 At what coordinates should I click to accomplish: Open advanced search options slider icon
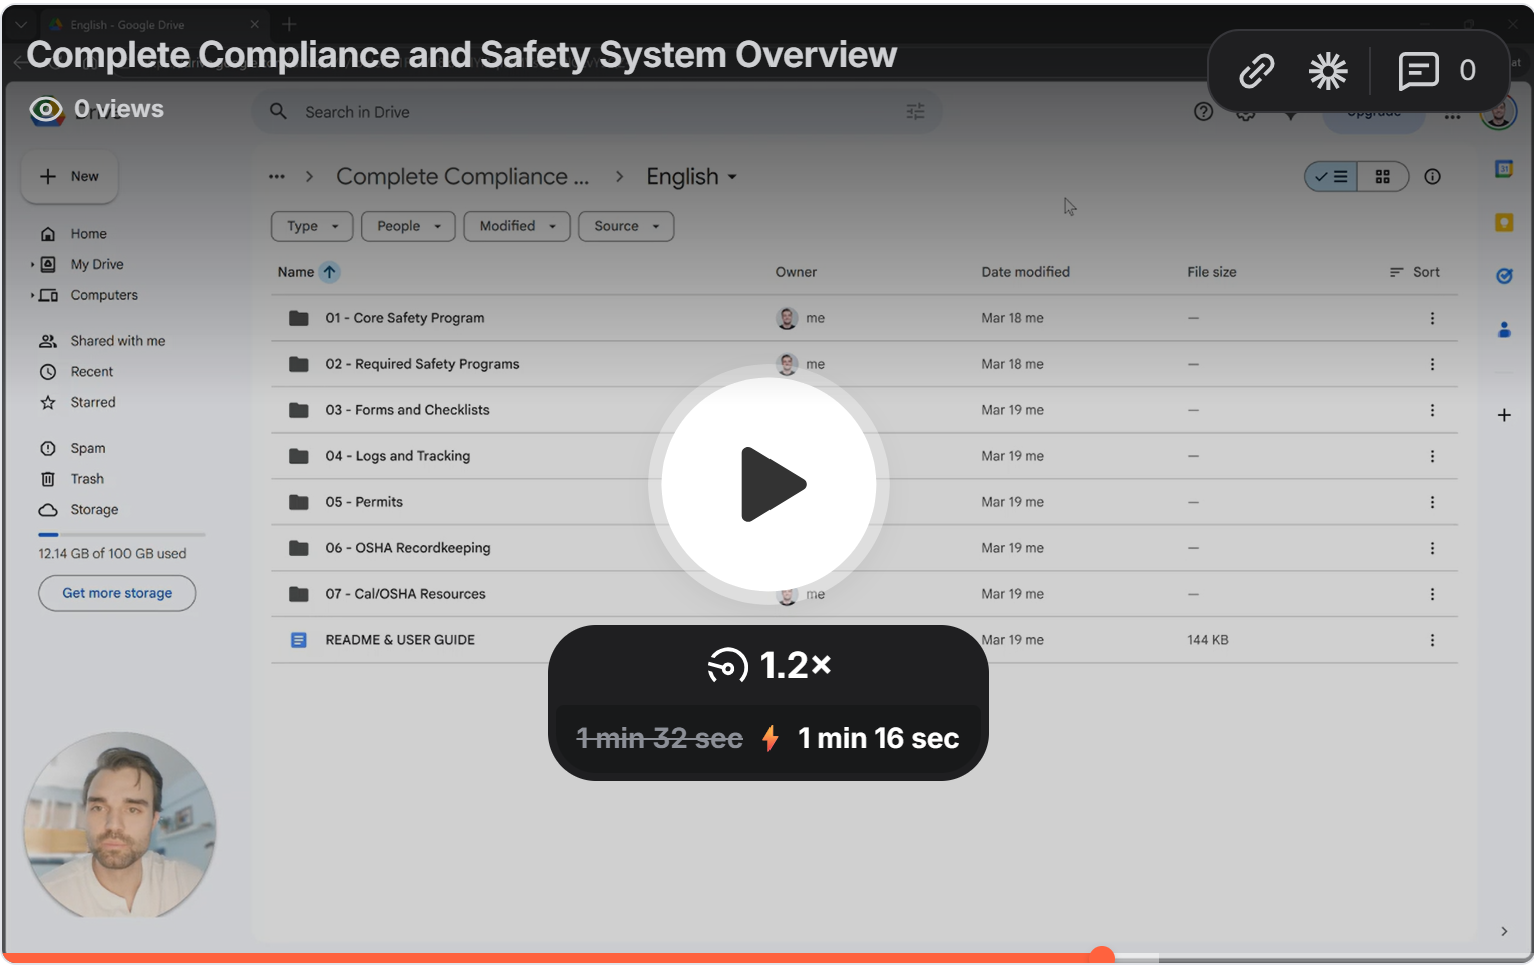(x=915, y=112)
